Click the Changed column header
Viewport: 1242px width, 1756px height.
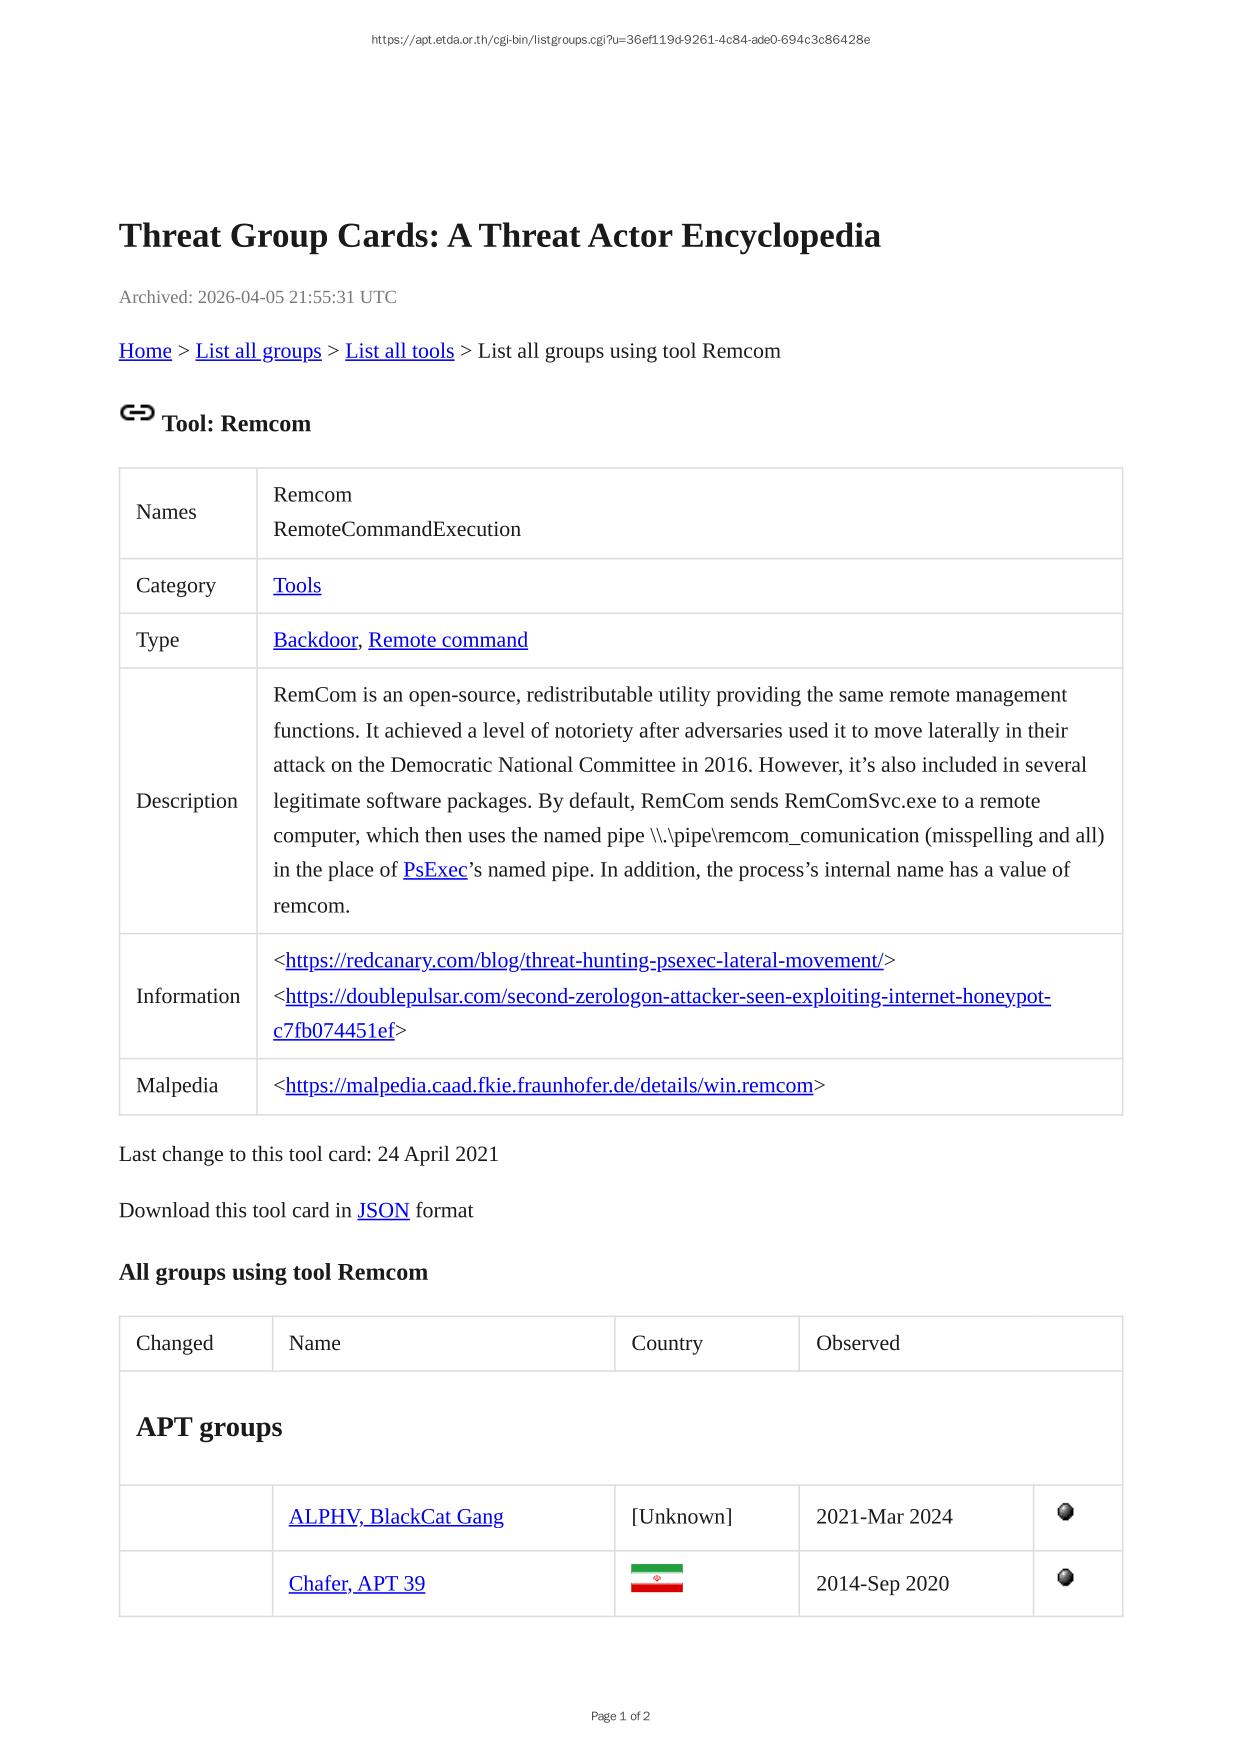point(175,1344)
